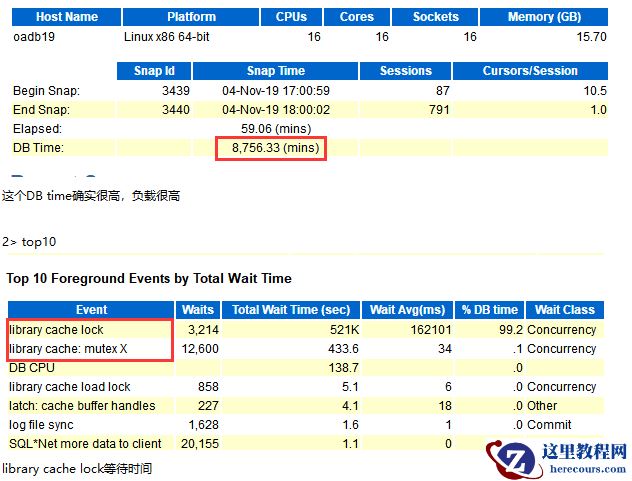Click the Cores column header
The width and height of the screenshot is (632, 481).
[357, 17]
